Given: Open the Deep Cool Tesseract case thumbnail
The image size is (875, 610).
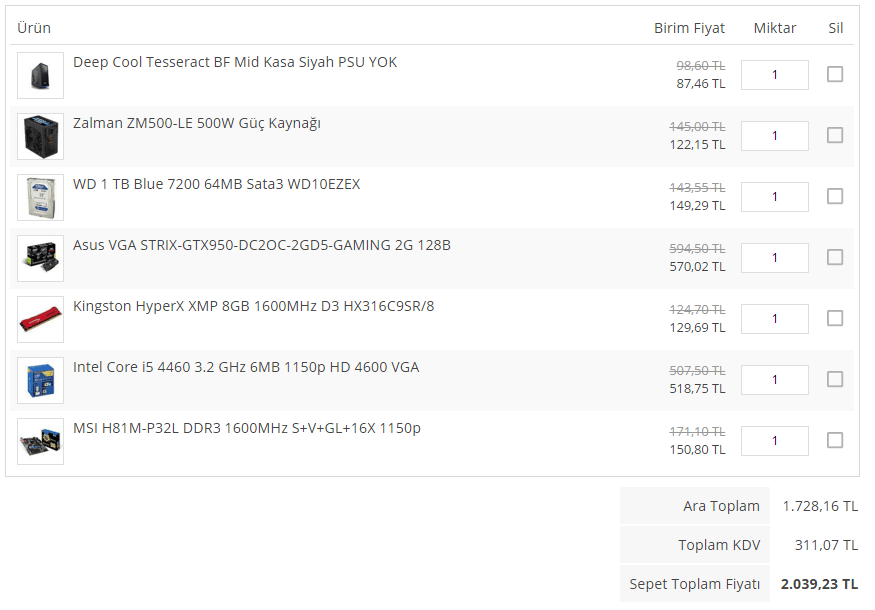Looking at the screenshot, I should [x=40, y=75].
